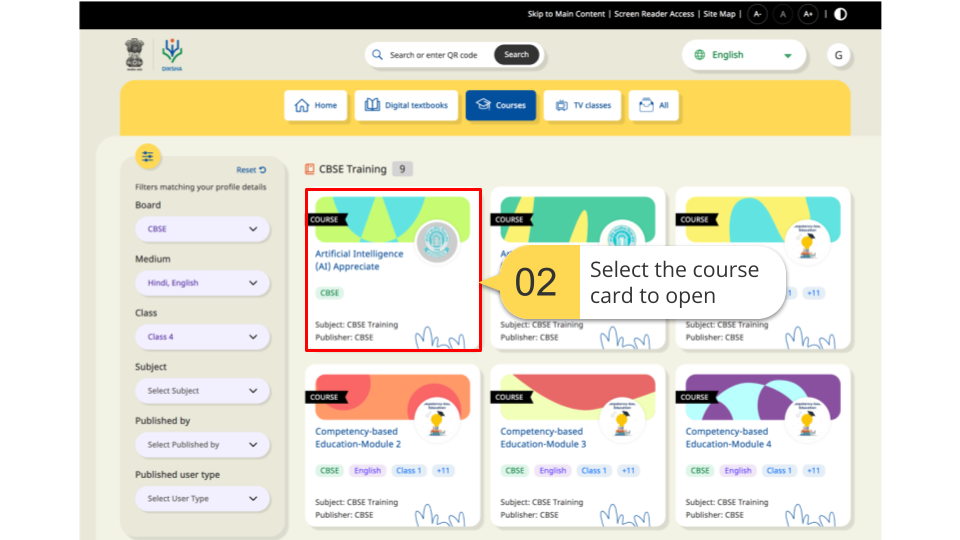Image resolution: width=960 pixels, height=540 pixels.
Task: Switch to TV classes tab
Action: [x=583, y=105]
